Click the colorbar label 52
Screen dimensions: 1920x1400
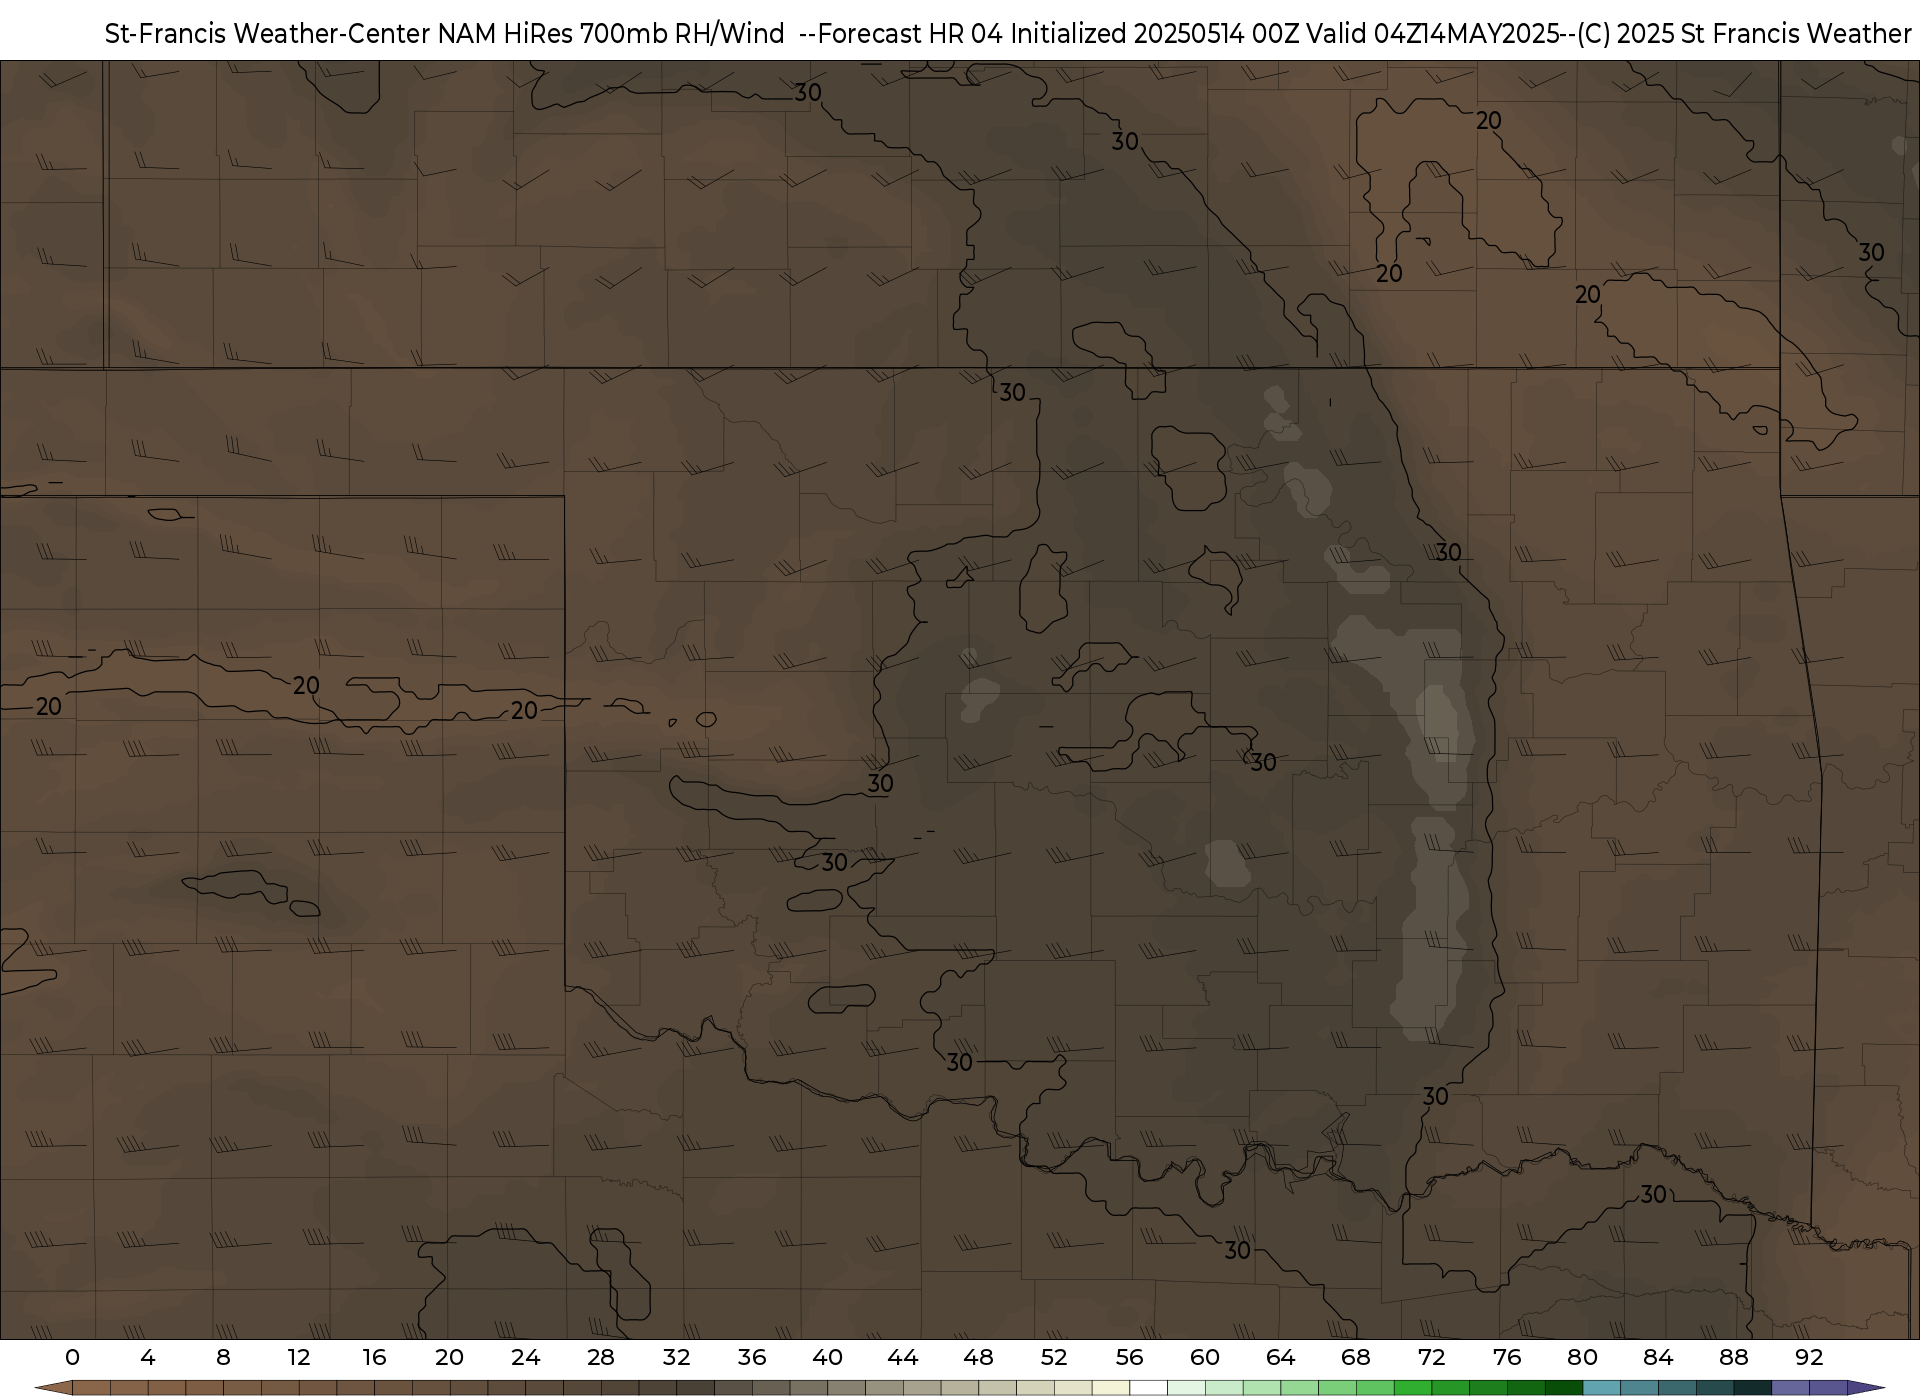point(1054,1357)
